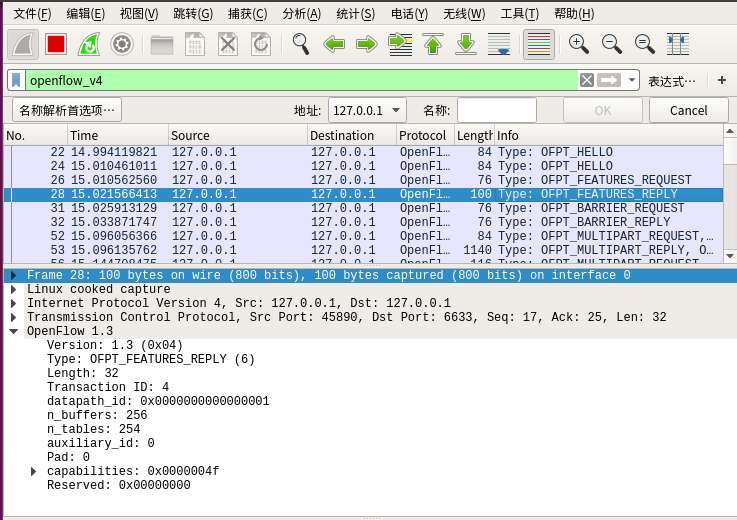Zoom out the main window text

(612, 45)
